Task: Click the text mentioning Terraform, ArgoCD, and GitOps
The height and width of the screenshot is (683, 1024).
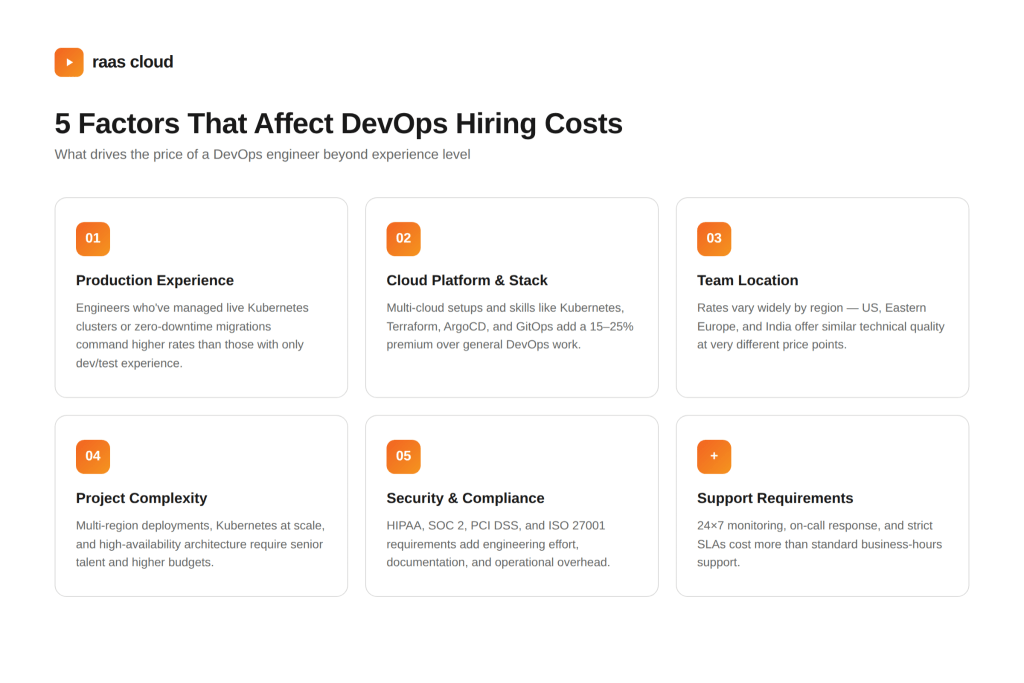Action: [510, 326]
